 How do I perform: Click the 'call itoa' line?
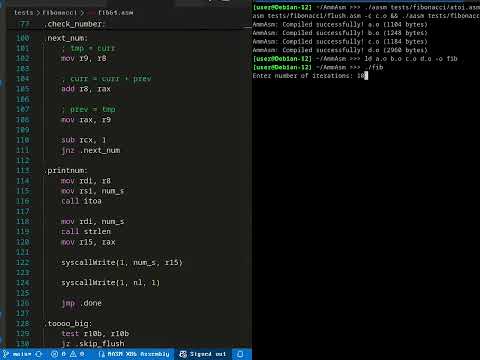coord(81,201)
